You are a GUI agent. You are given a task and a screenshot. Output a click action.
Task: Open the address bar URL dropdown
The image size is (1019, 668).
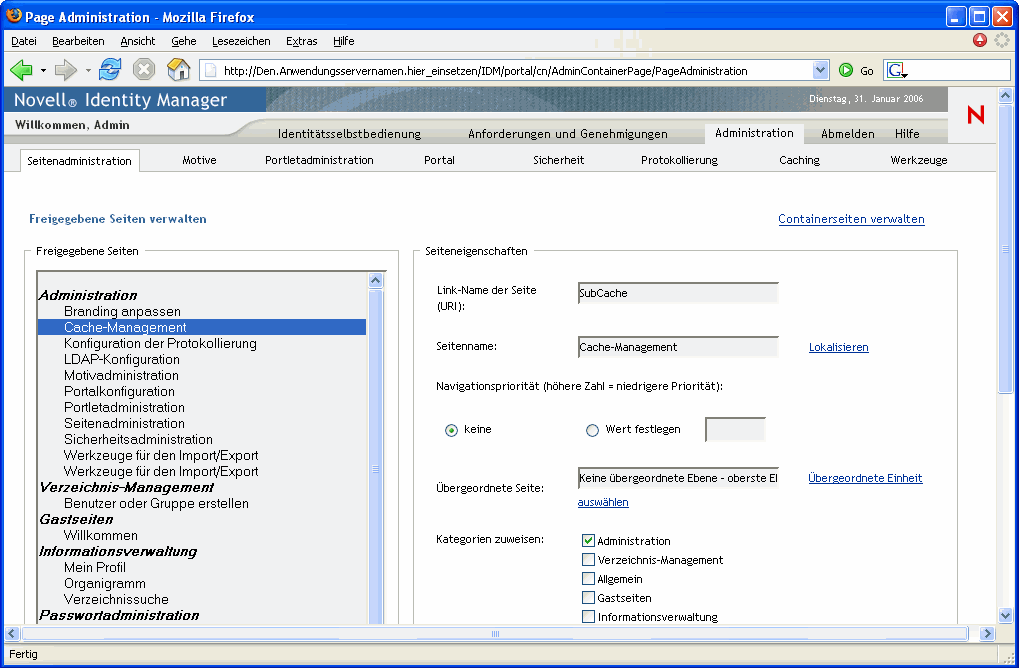click(821, 71)
